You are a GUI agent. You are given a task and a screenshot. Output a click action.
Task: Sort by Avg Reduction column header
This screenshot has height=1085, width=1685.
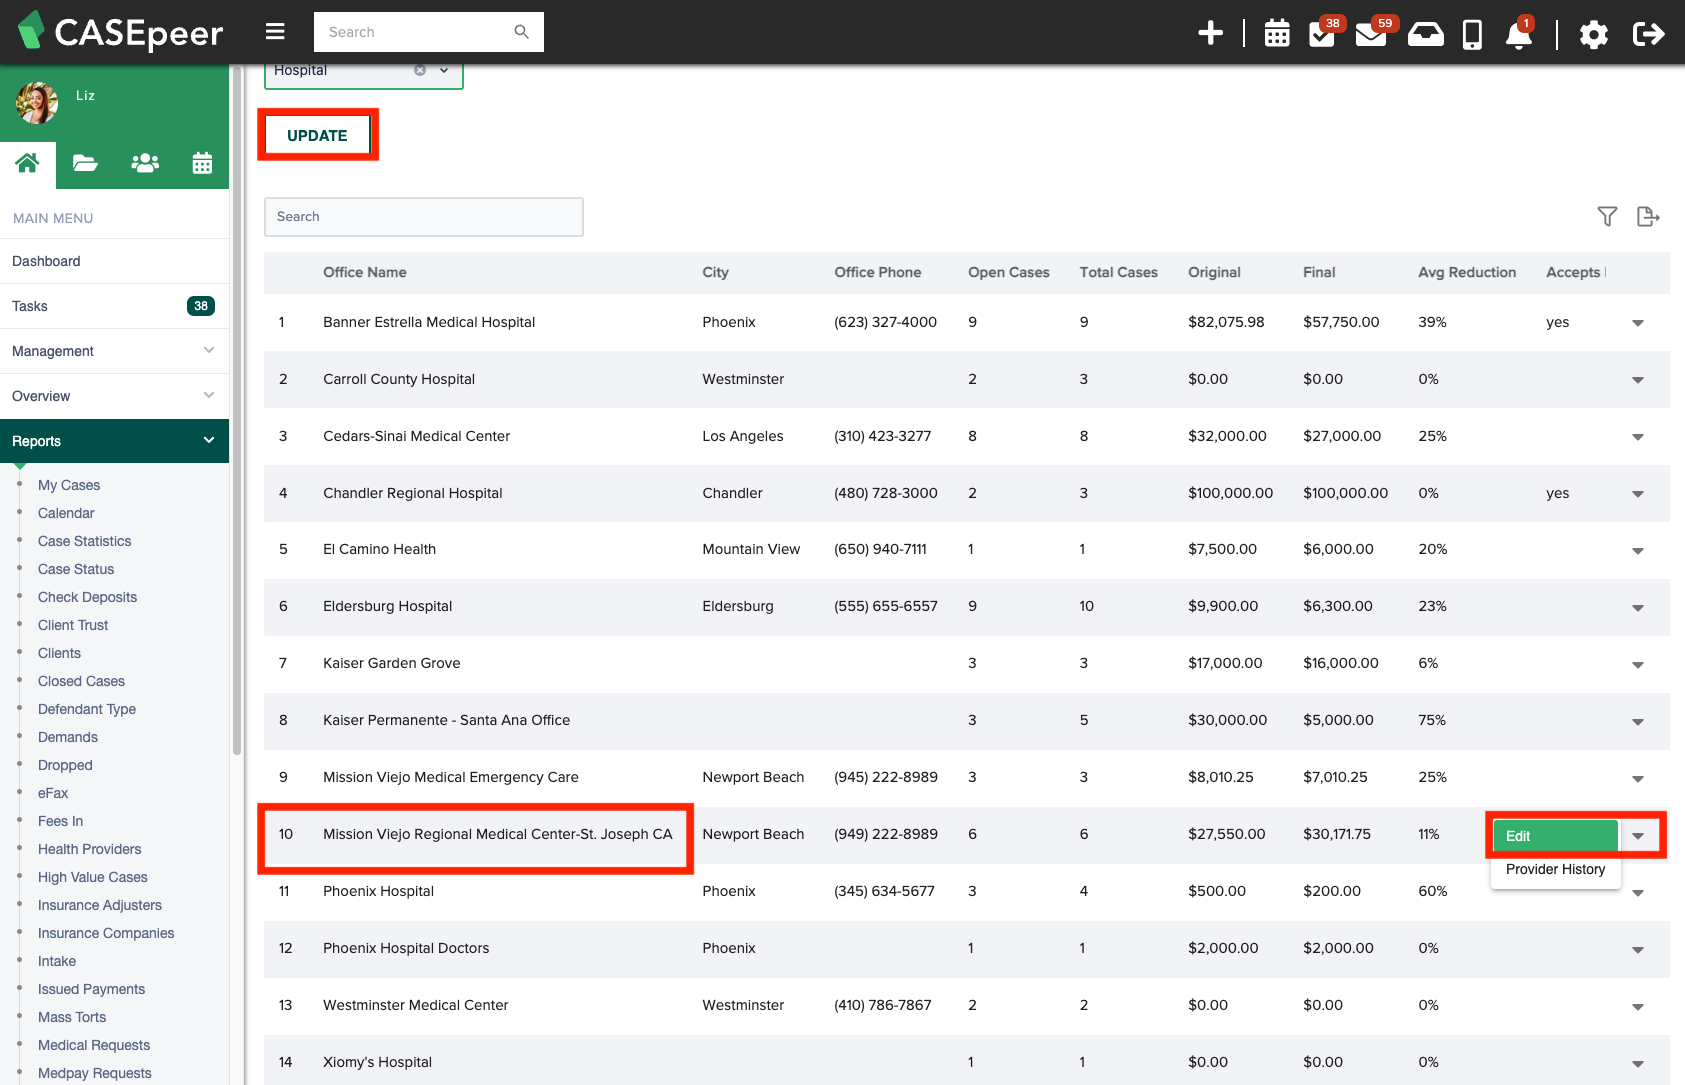click(x=1467, y=272)
